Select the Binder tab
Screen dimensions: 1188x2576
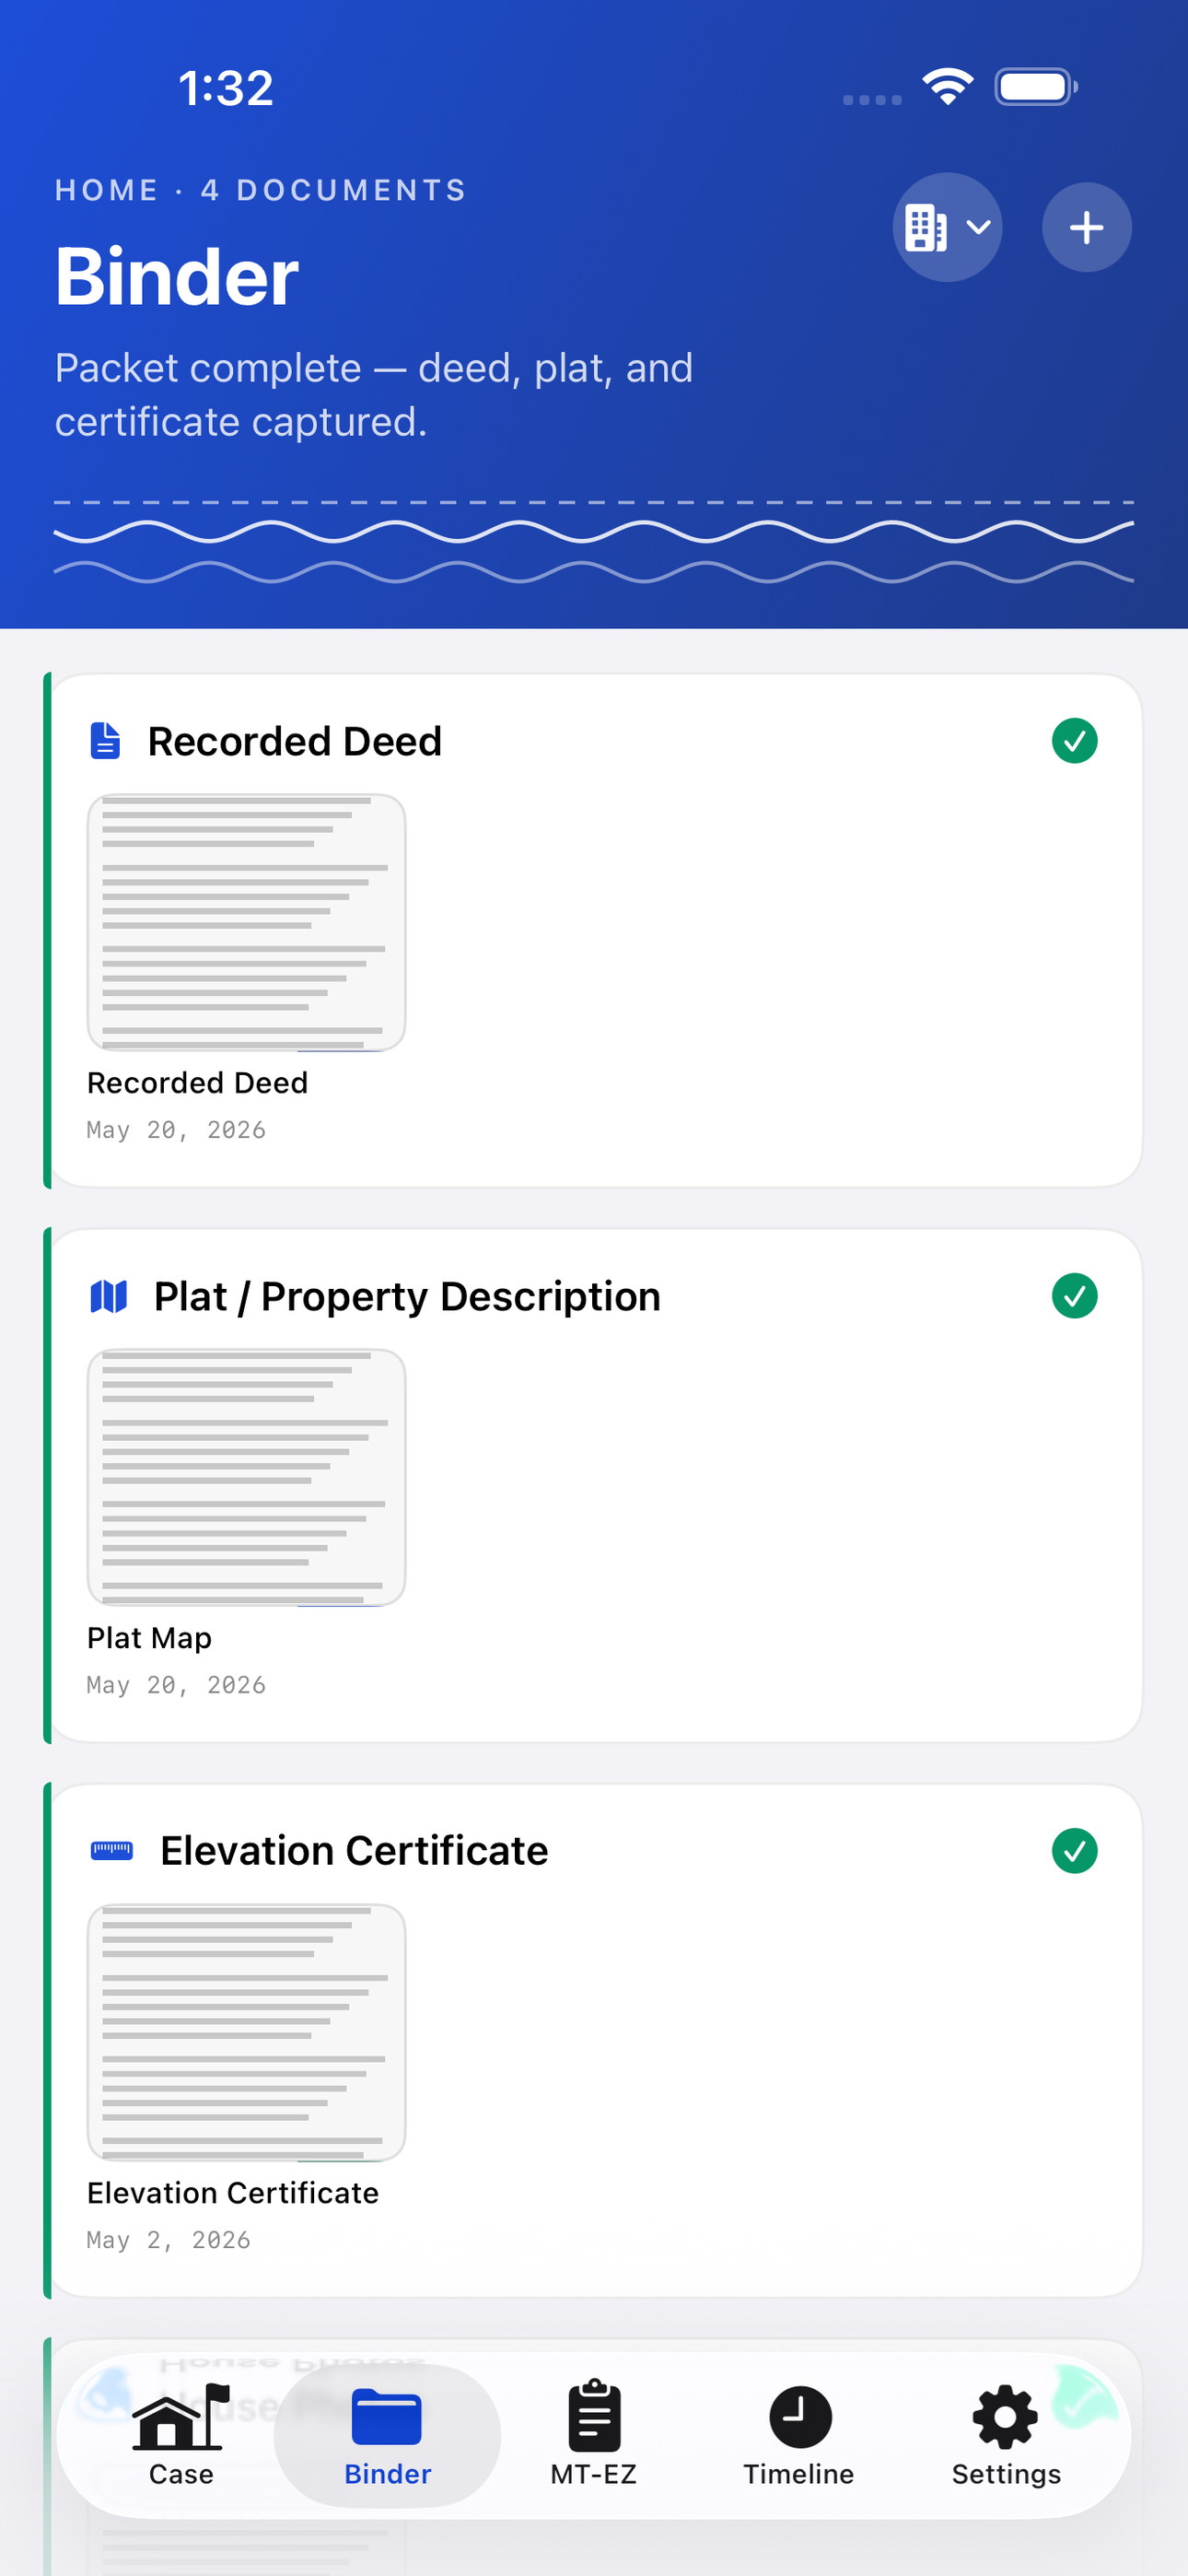(387, 2436)
